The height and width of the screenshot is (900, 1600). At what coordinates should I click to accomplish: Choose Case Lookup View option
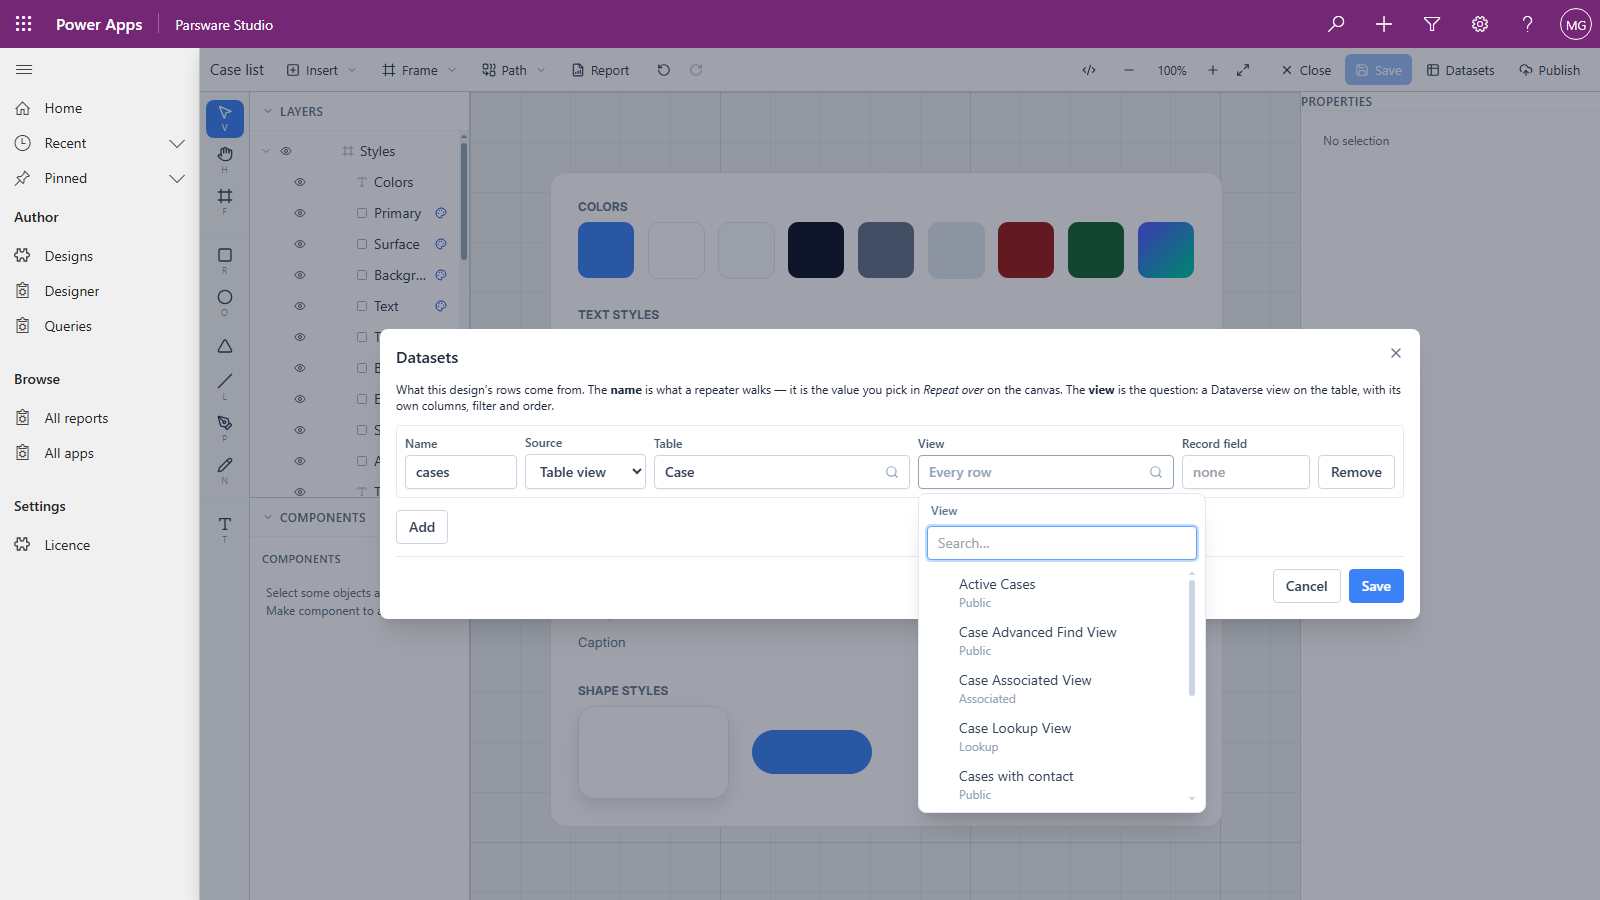(1058, 736)
